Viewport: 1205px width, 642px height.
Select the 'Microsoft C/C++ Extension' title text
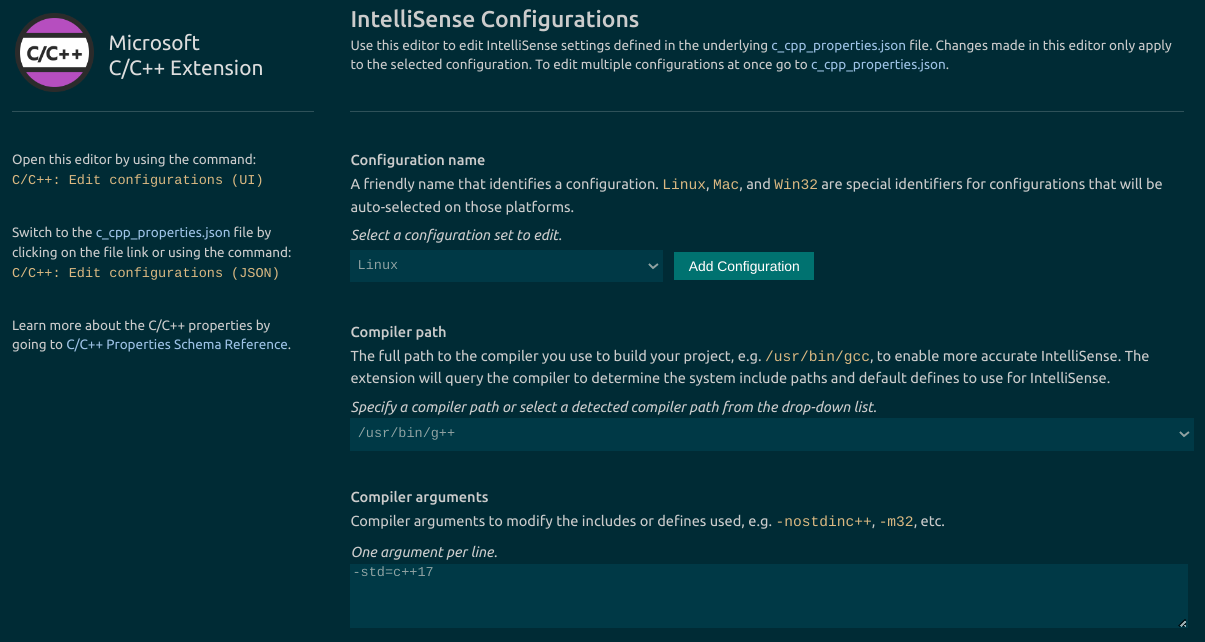185,56
